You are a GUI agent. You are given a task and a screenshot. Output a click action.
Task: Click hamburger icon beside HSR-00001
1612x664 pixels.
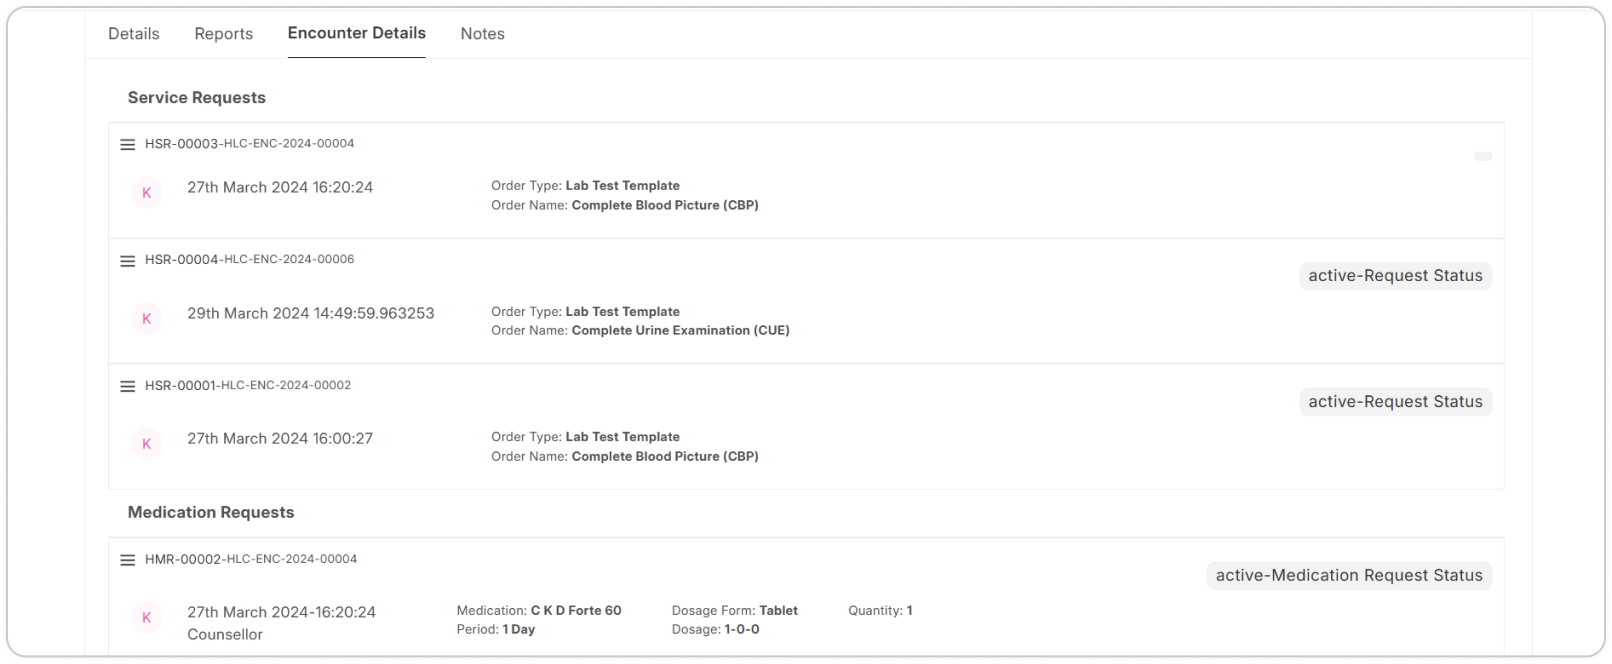tap(128, 386)
